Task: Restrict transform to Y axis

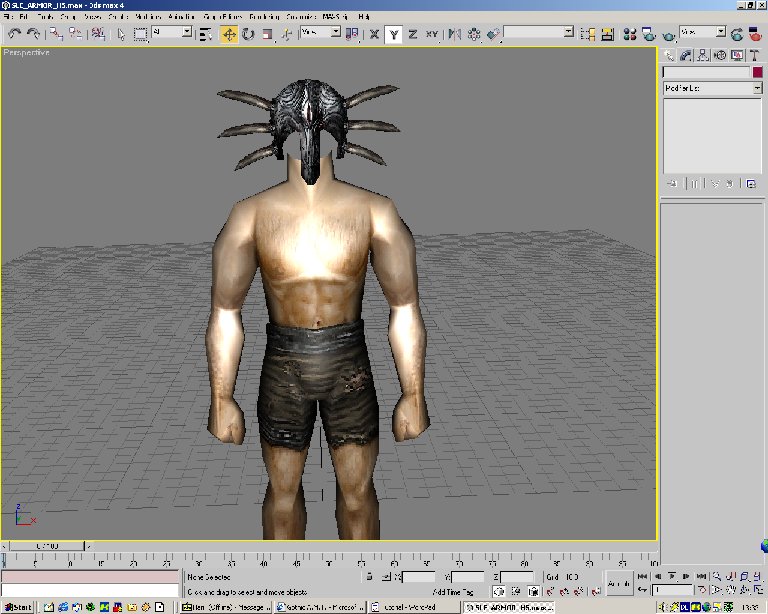Action: pyautogui.click(x=393, y=34)
